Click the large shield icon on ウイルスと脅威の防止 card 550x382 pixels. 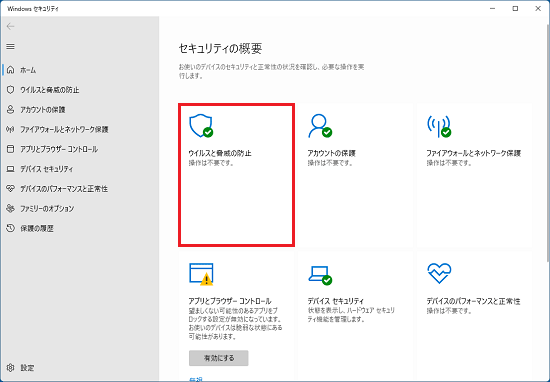[x=201, y=126]
